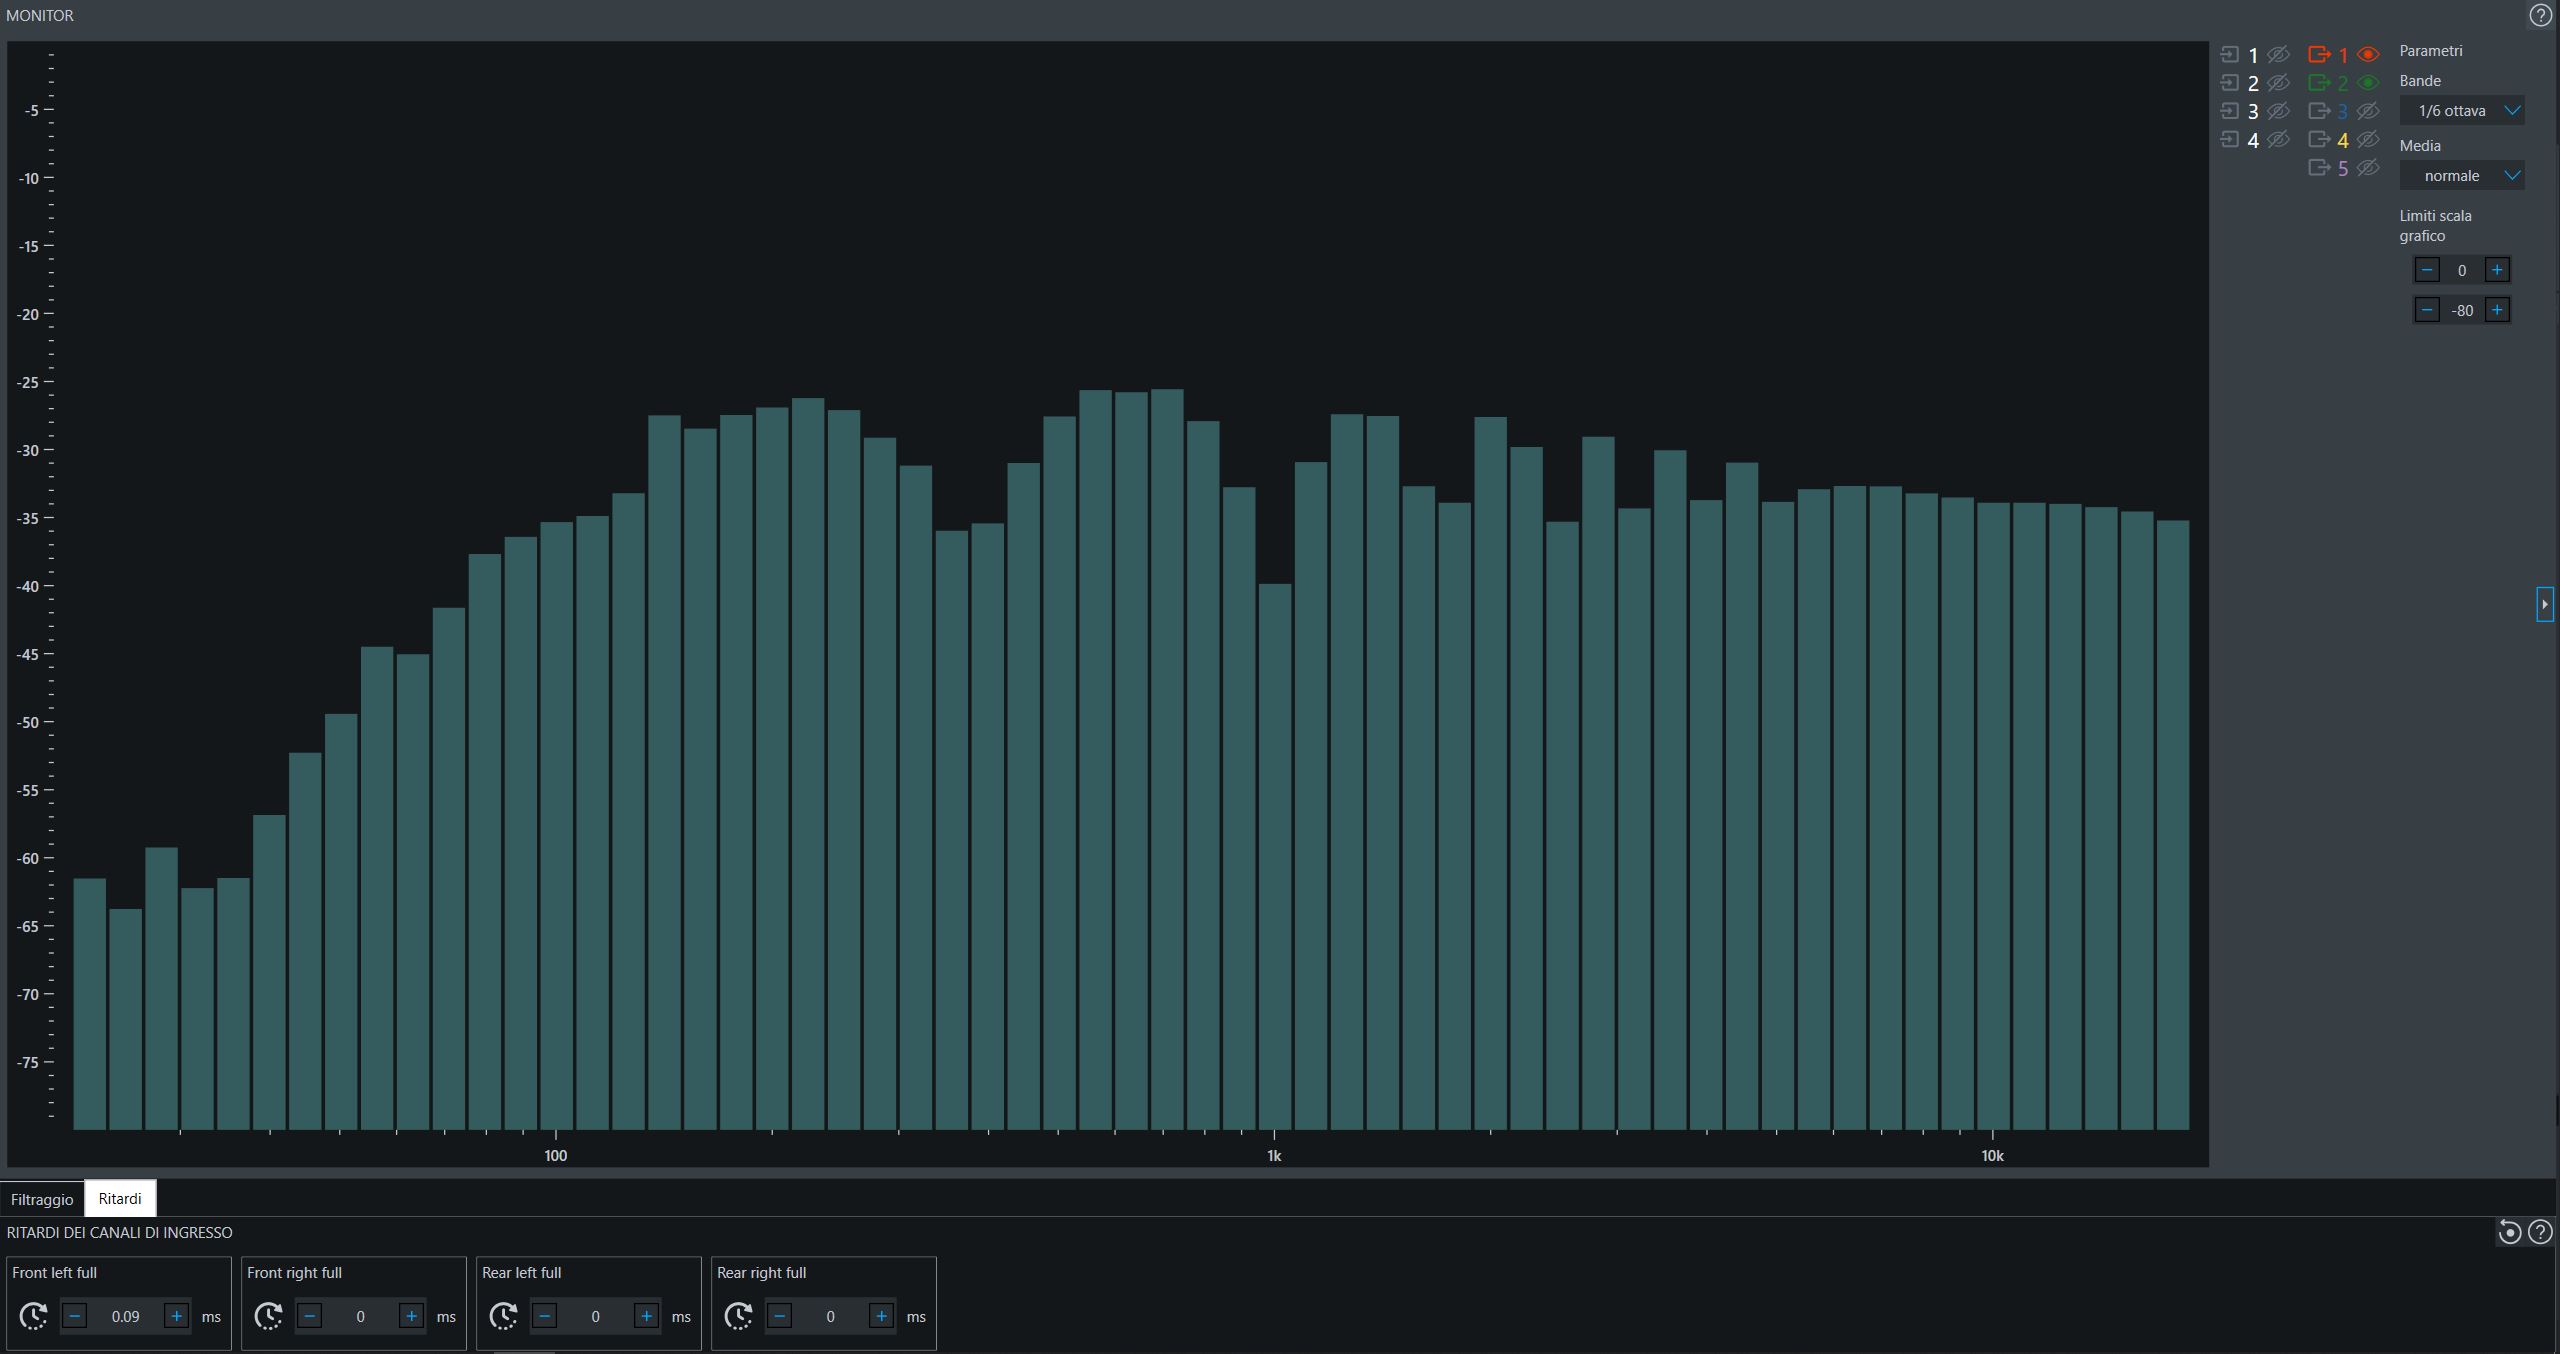This screenshot has width=2560, height=1354.
Task: Click Front right full delay value field
Action: pos(361,1316)
